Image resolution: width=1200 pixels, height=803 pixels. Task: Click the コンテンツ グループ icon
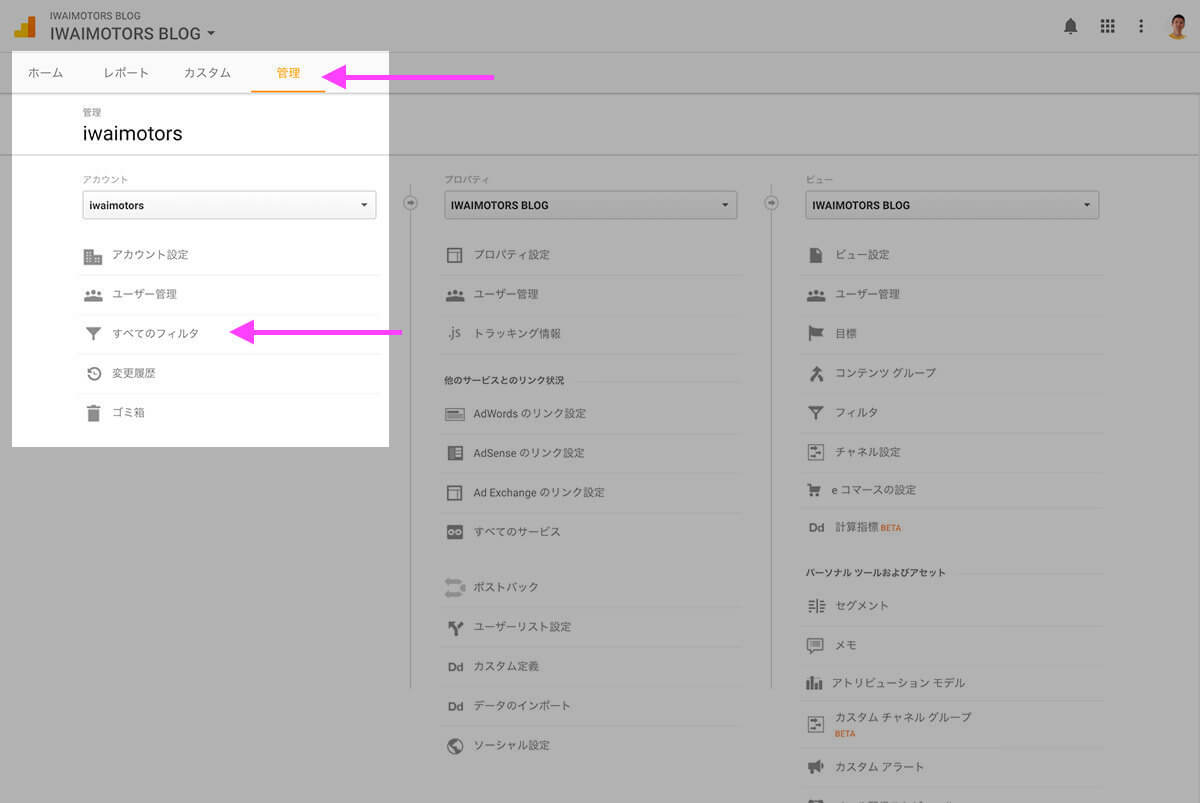pyautogui.click(x=816, y=373)
